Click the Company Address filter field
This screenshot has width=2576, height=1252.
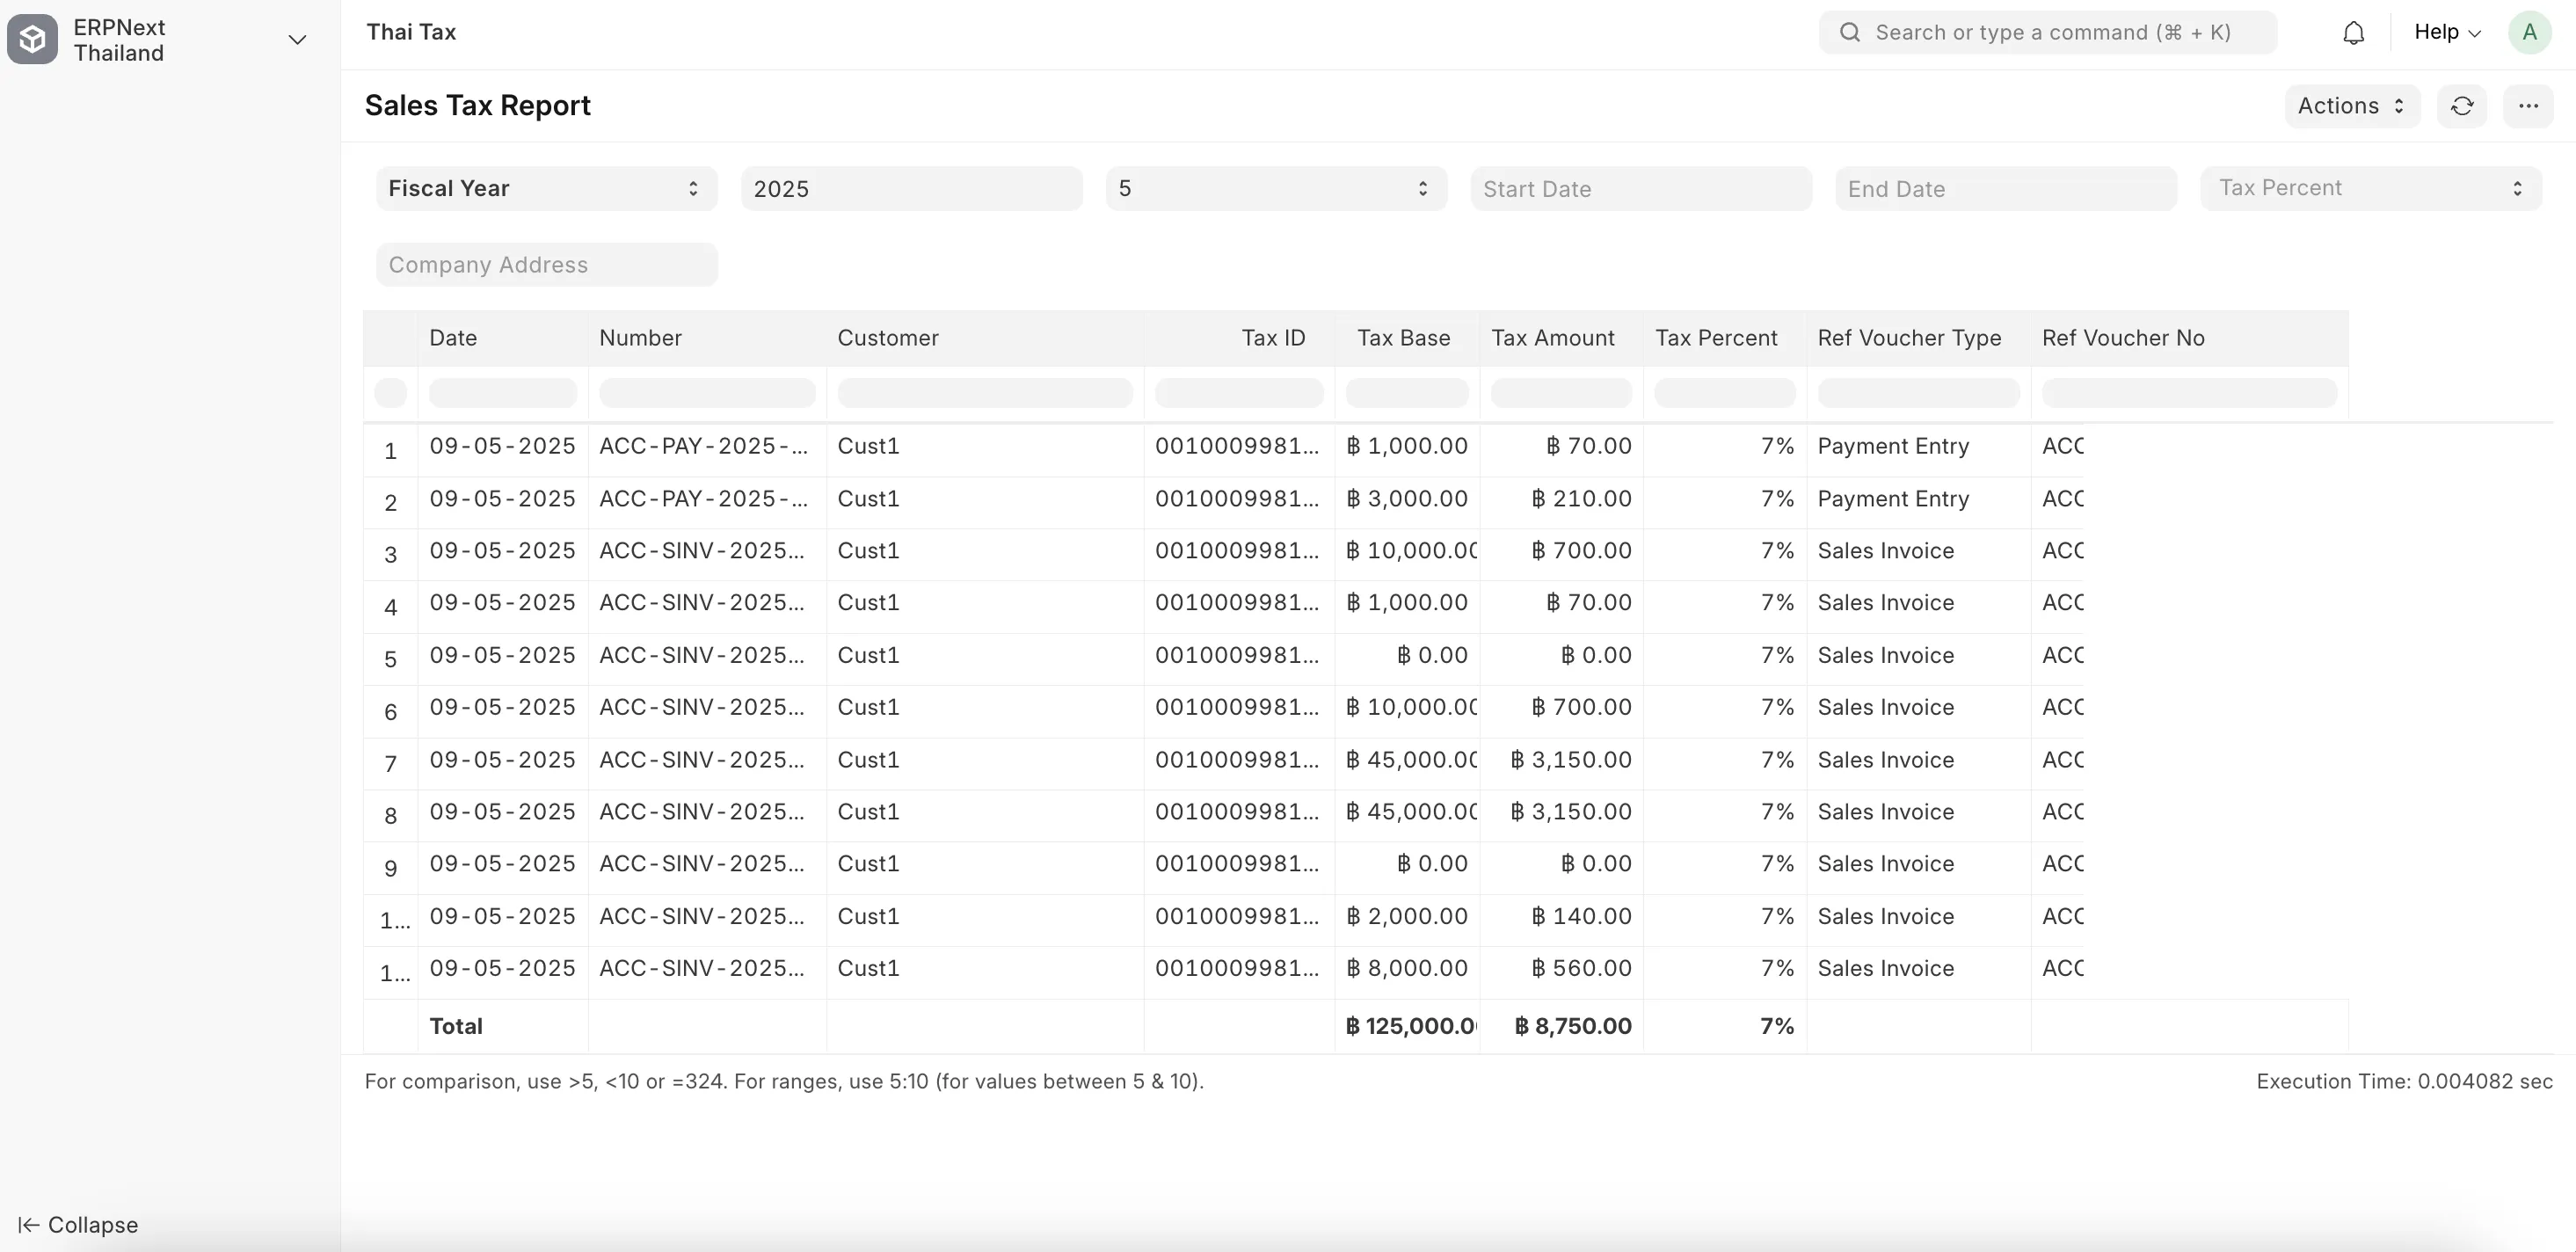[x=546, y=265]
